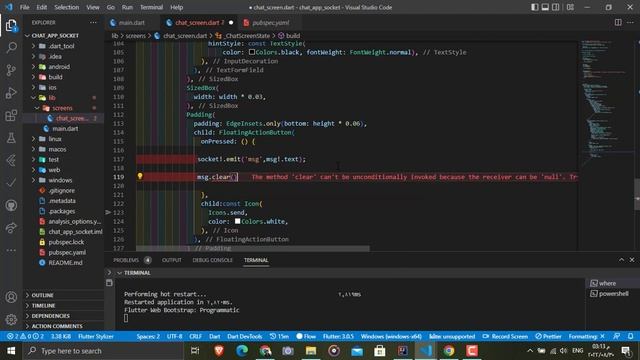Open Dart DevTools from status bar
Viewport: 640px width, 360px height.
[244, 336]
